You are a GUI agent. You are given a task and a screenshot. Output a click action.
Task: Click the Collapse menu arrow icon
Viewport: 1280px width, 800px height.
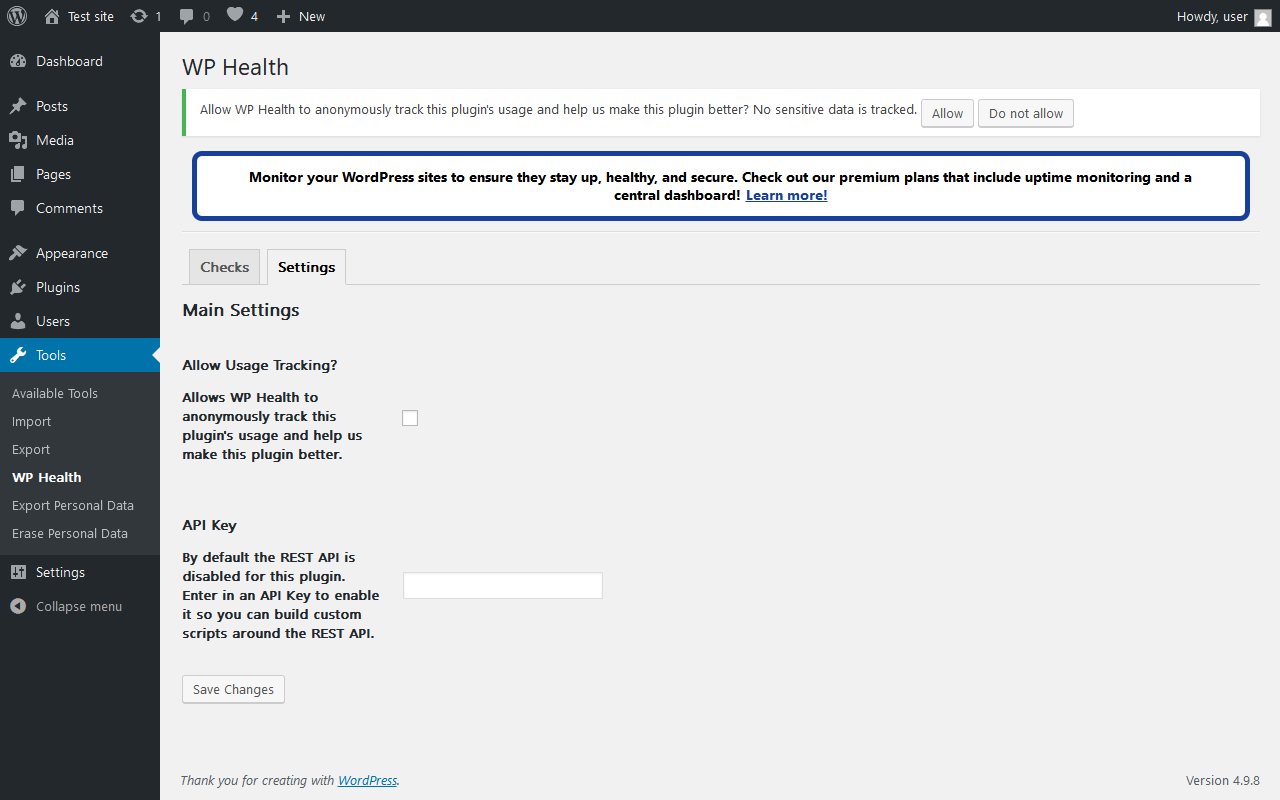[x=18, y=606]
